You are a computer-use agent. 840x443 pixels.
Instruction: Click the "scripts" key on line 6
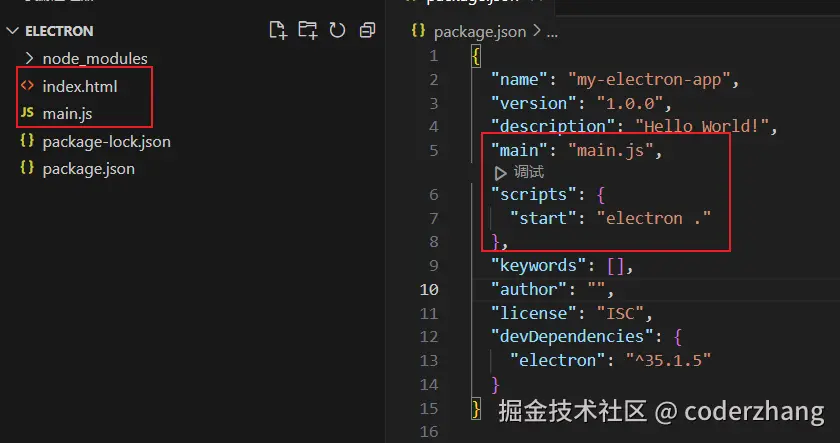534,194
